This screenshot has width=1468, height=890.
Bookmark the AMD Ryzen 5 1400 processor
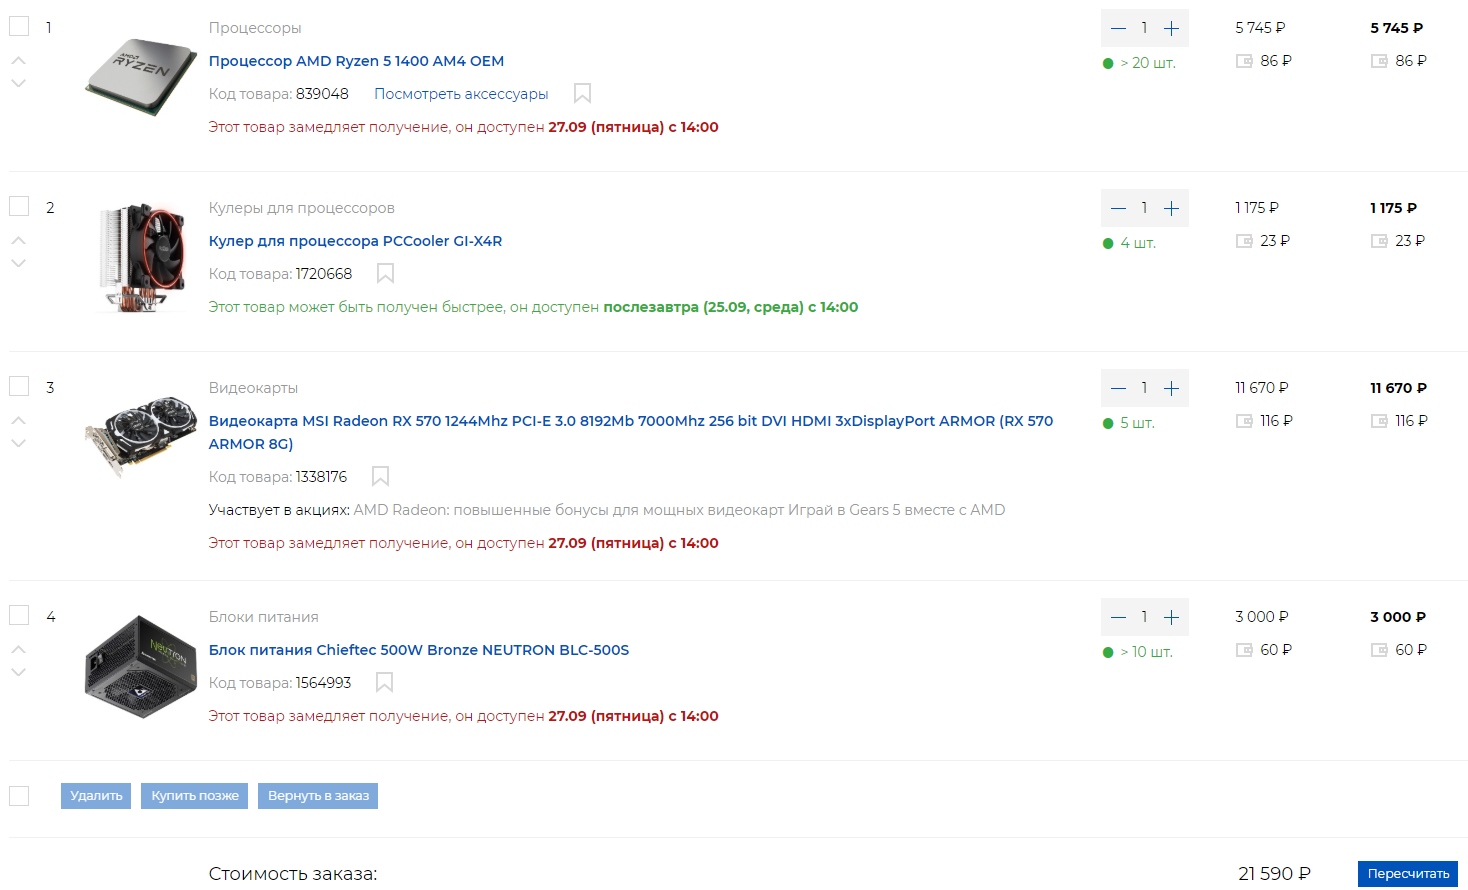click(x=582, y=93)
